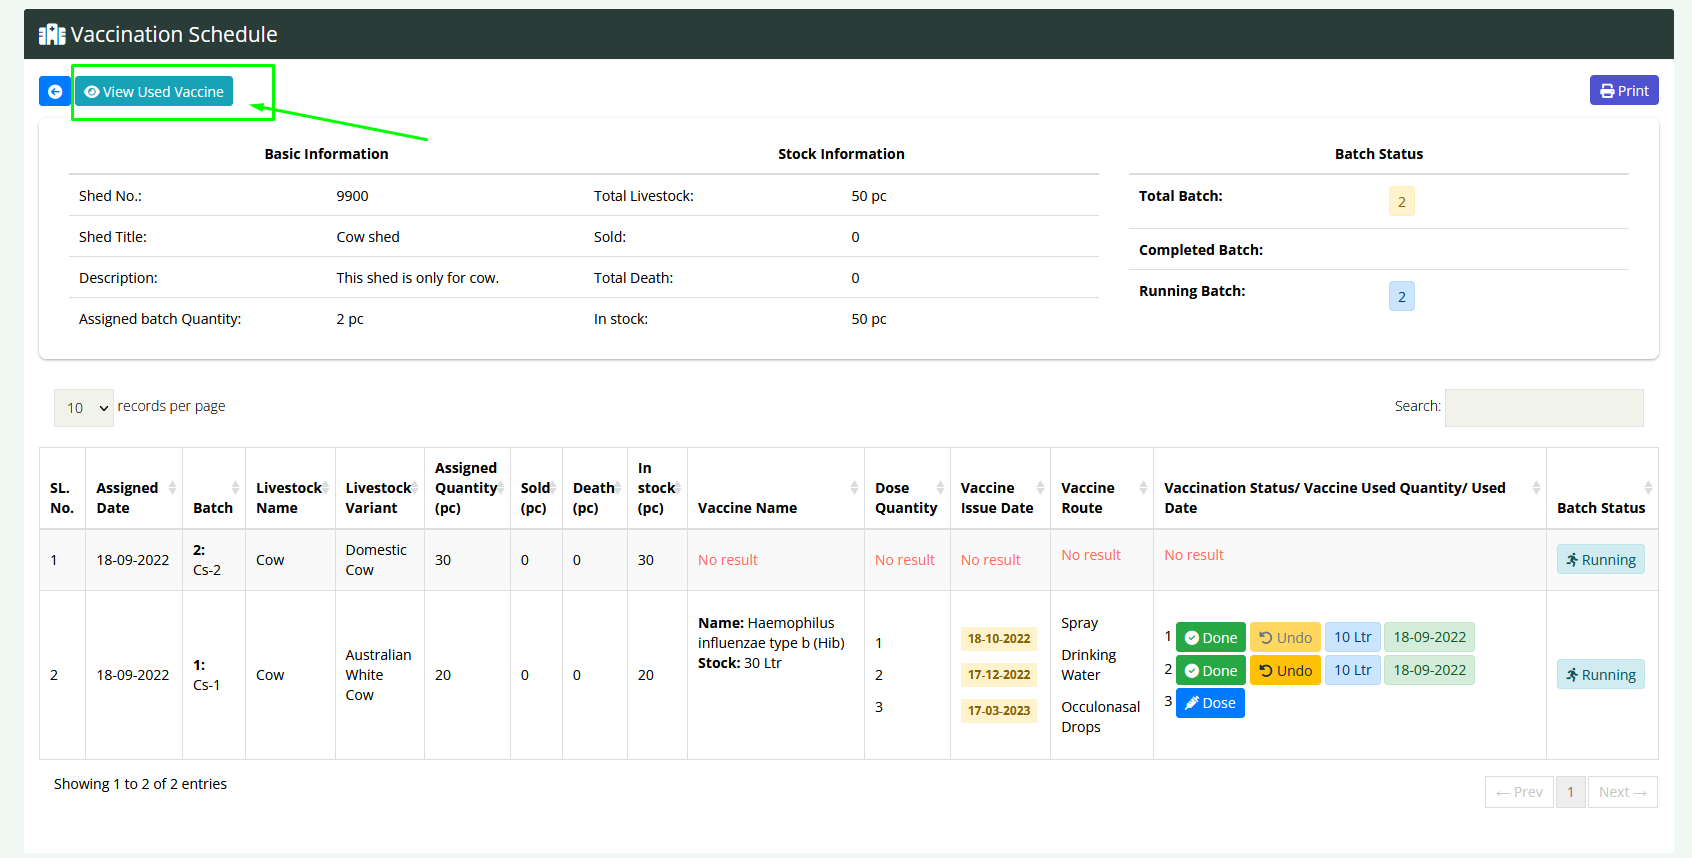The height and width of the screenshot is (858, 1692).
Task: Open the records per page dropdown
Action: tap(84, 407)
